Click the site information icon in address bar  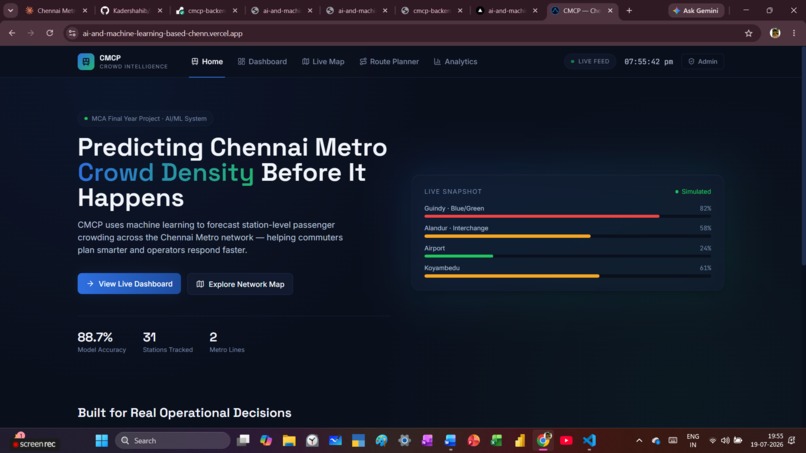coord(72,33)
